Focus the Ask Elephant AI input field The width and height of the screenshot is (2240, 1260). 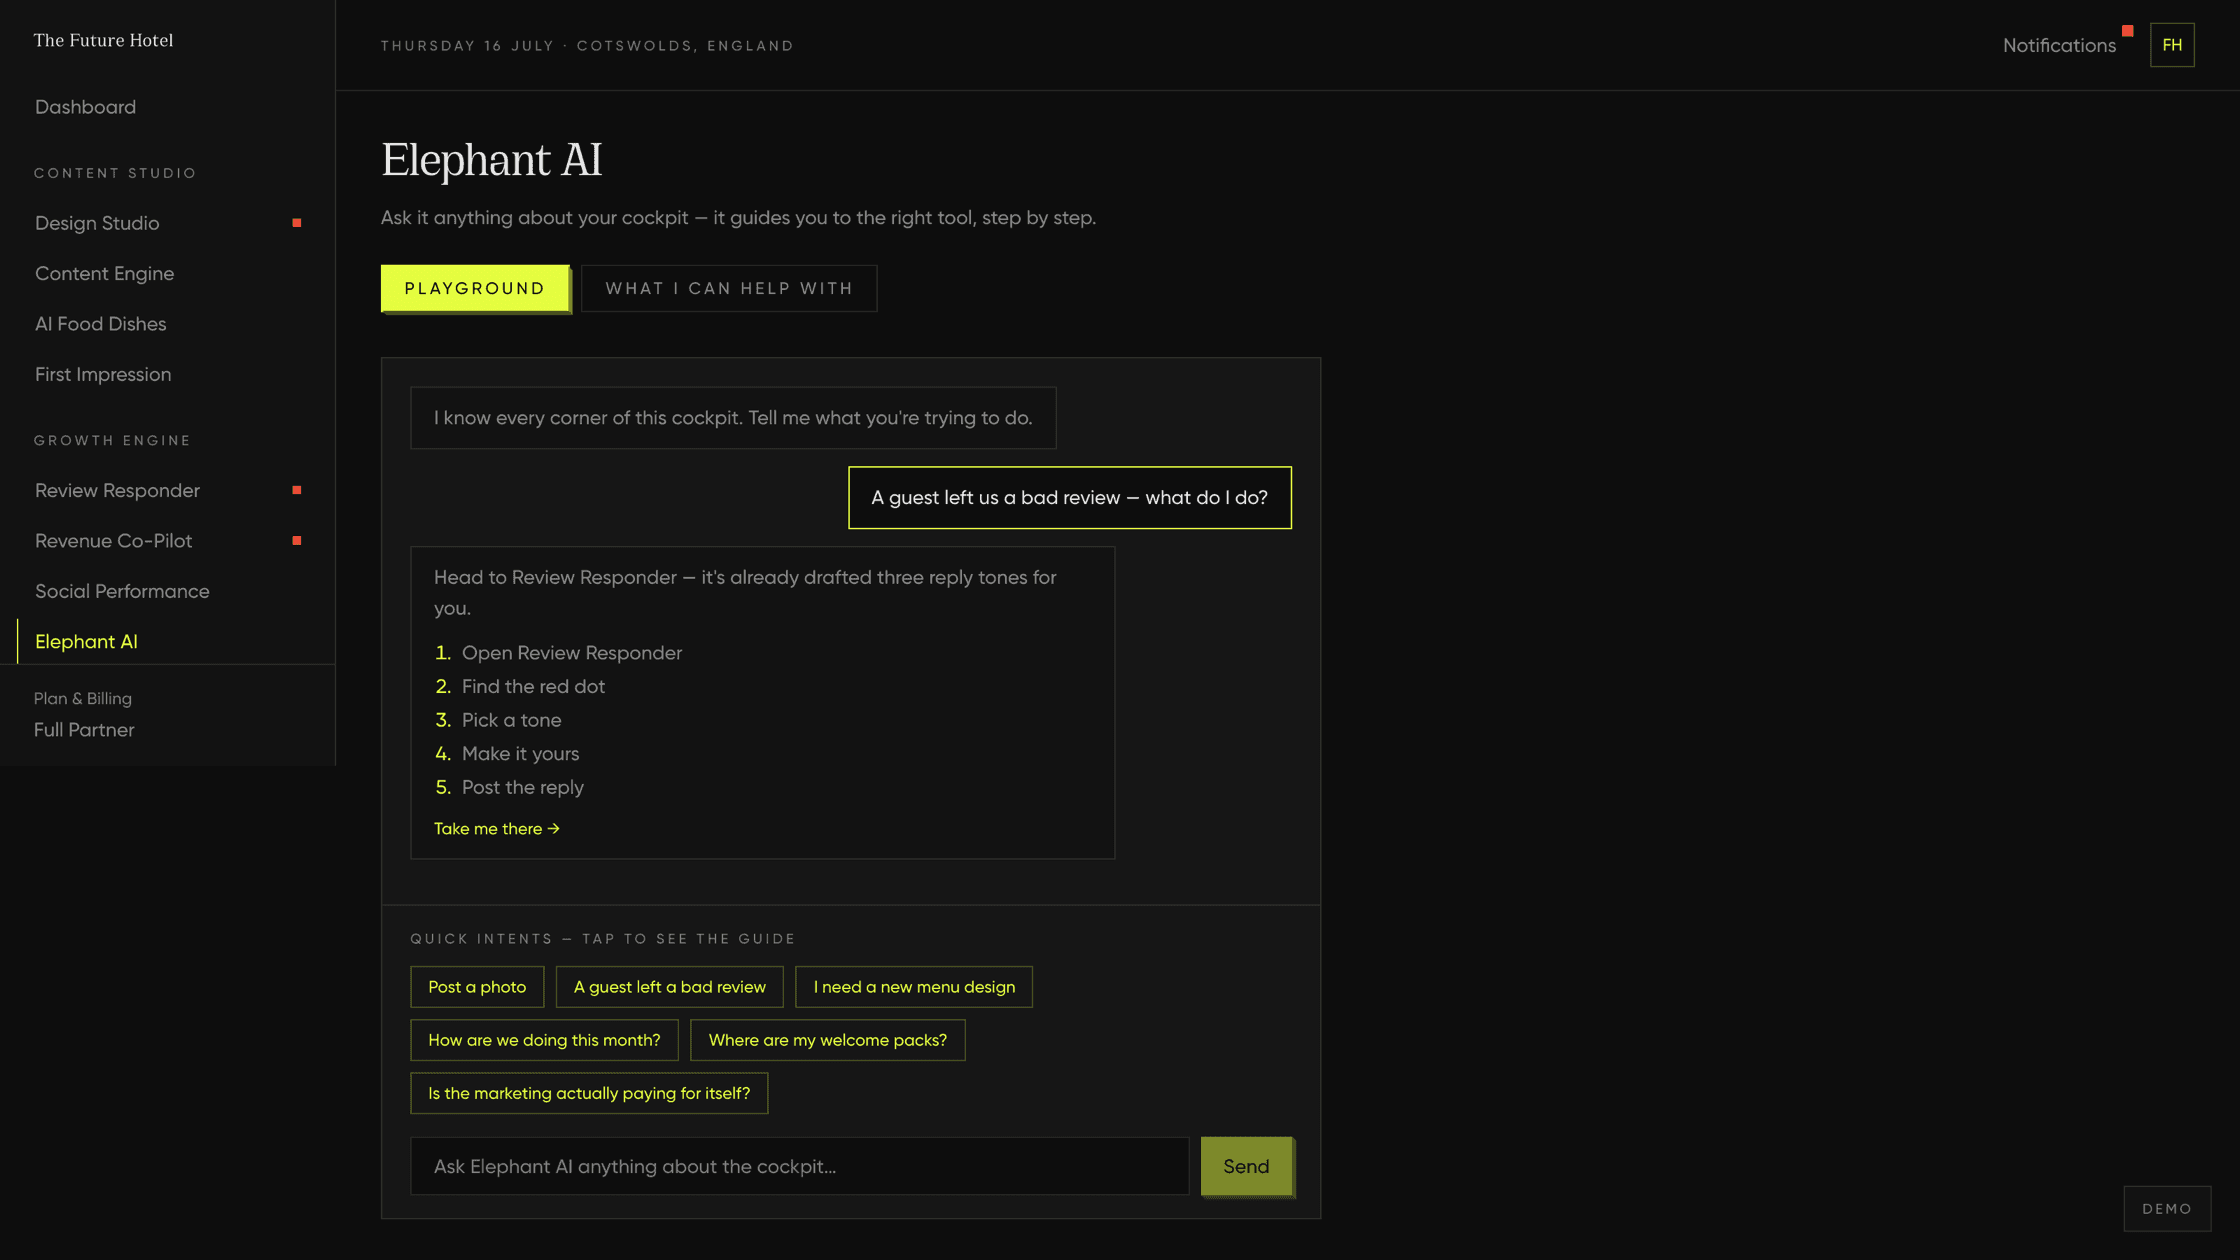click(x=799, y=1166)
